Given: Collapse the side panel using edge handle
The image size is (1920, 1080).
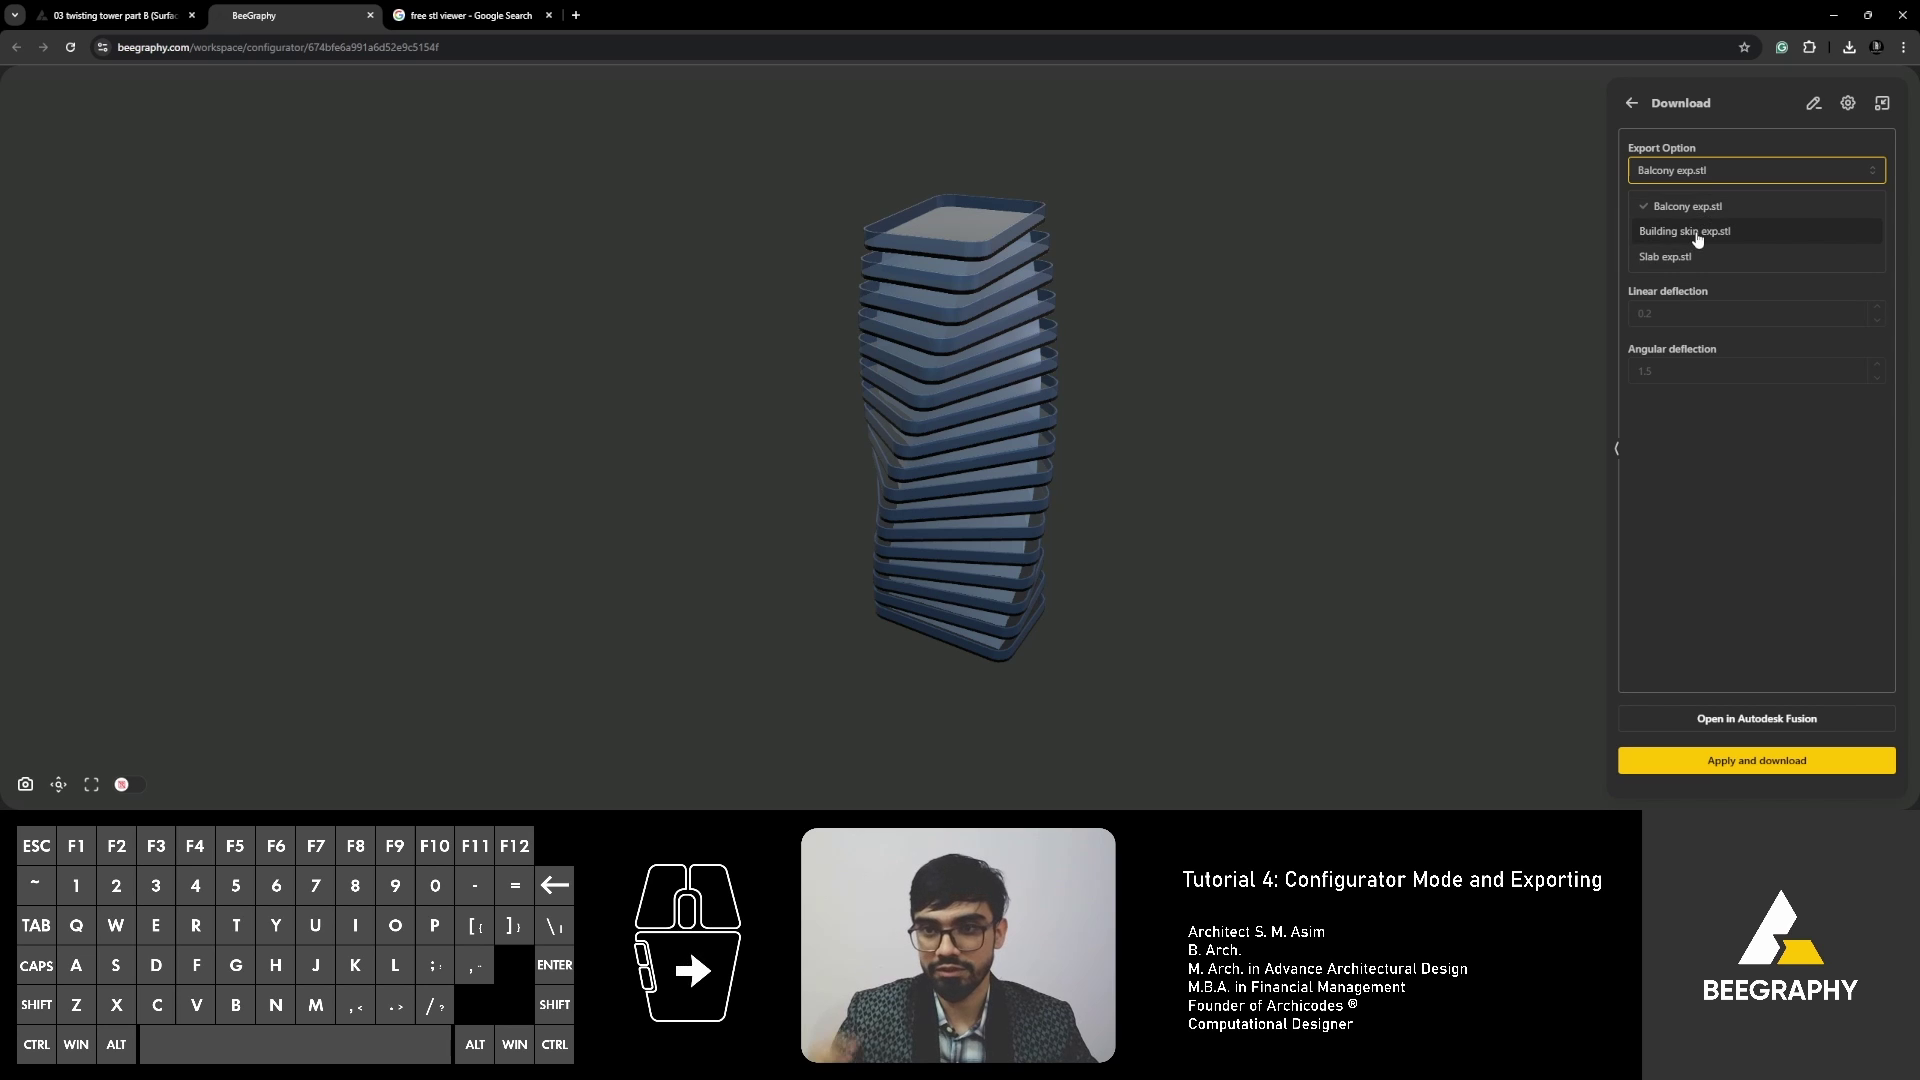Looking at the screenshot, I should click(1616, 449).
